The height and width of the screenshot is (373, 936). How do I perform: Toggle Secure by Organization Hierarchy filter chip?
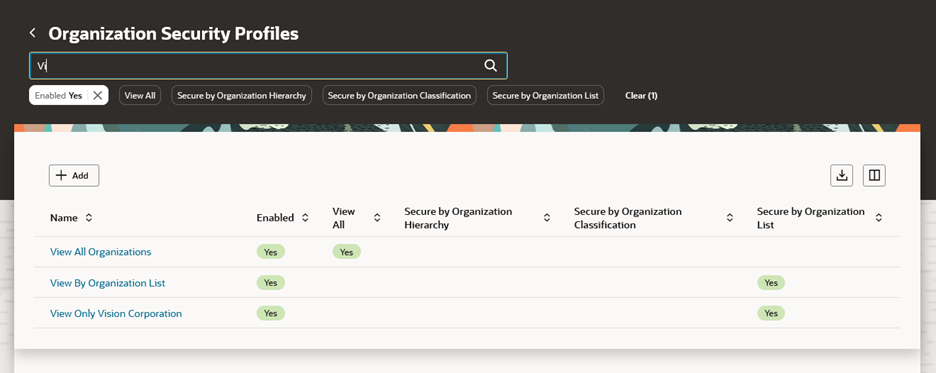point(242,95)
